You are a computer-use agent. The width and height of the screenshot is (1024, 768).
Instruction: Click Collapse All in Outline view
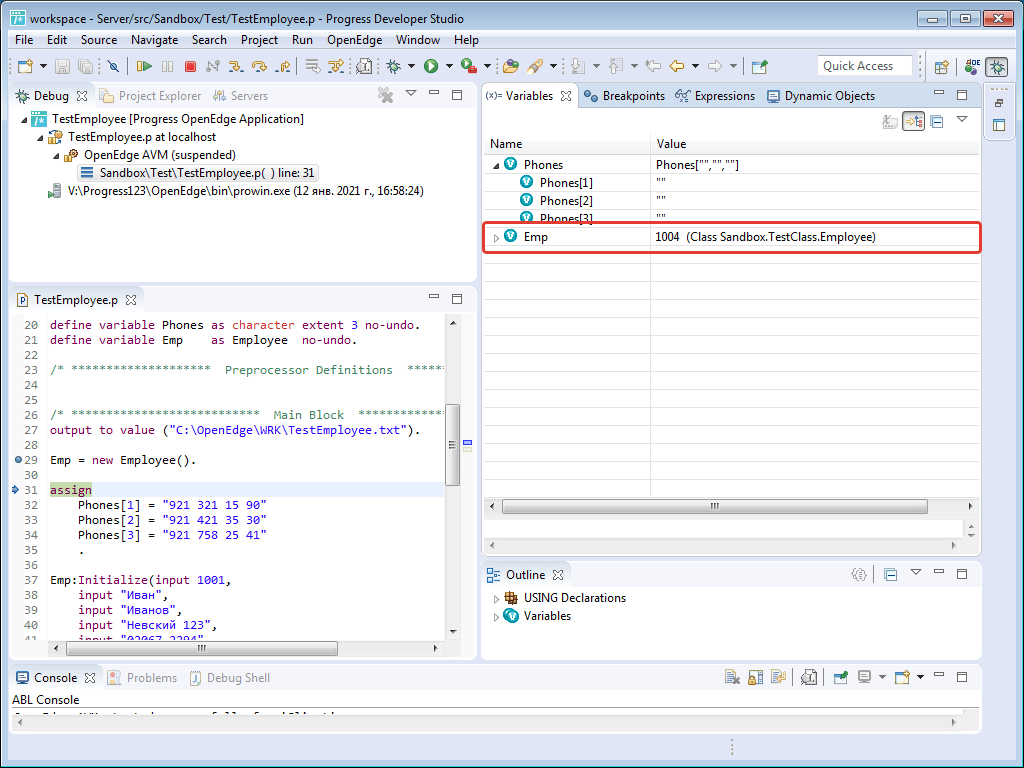point(890,575)
